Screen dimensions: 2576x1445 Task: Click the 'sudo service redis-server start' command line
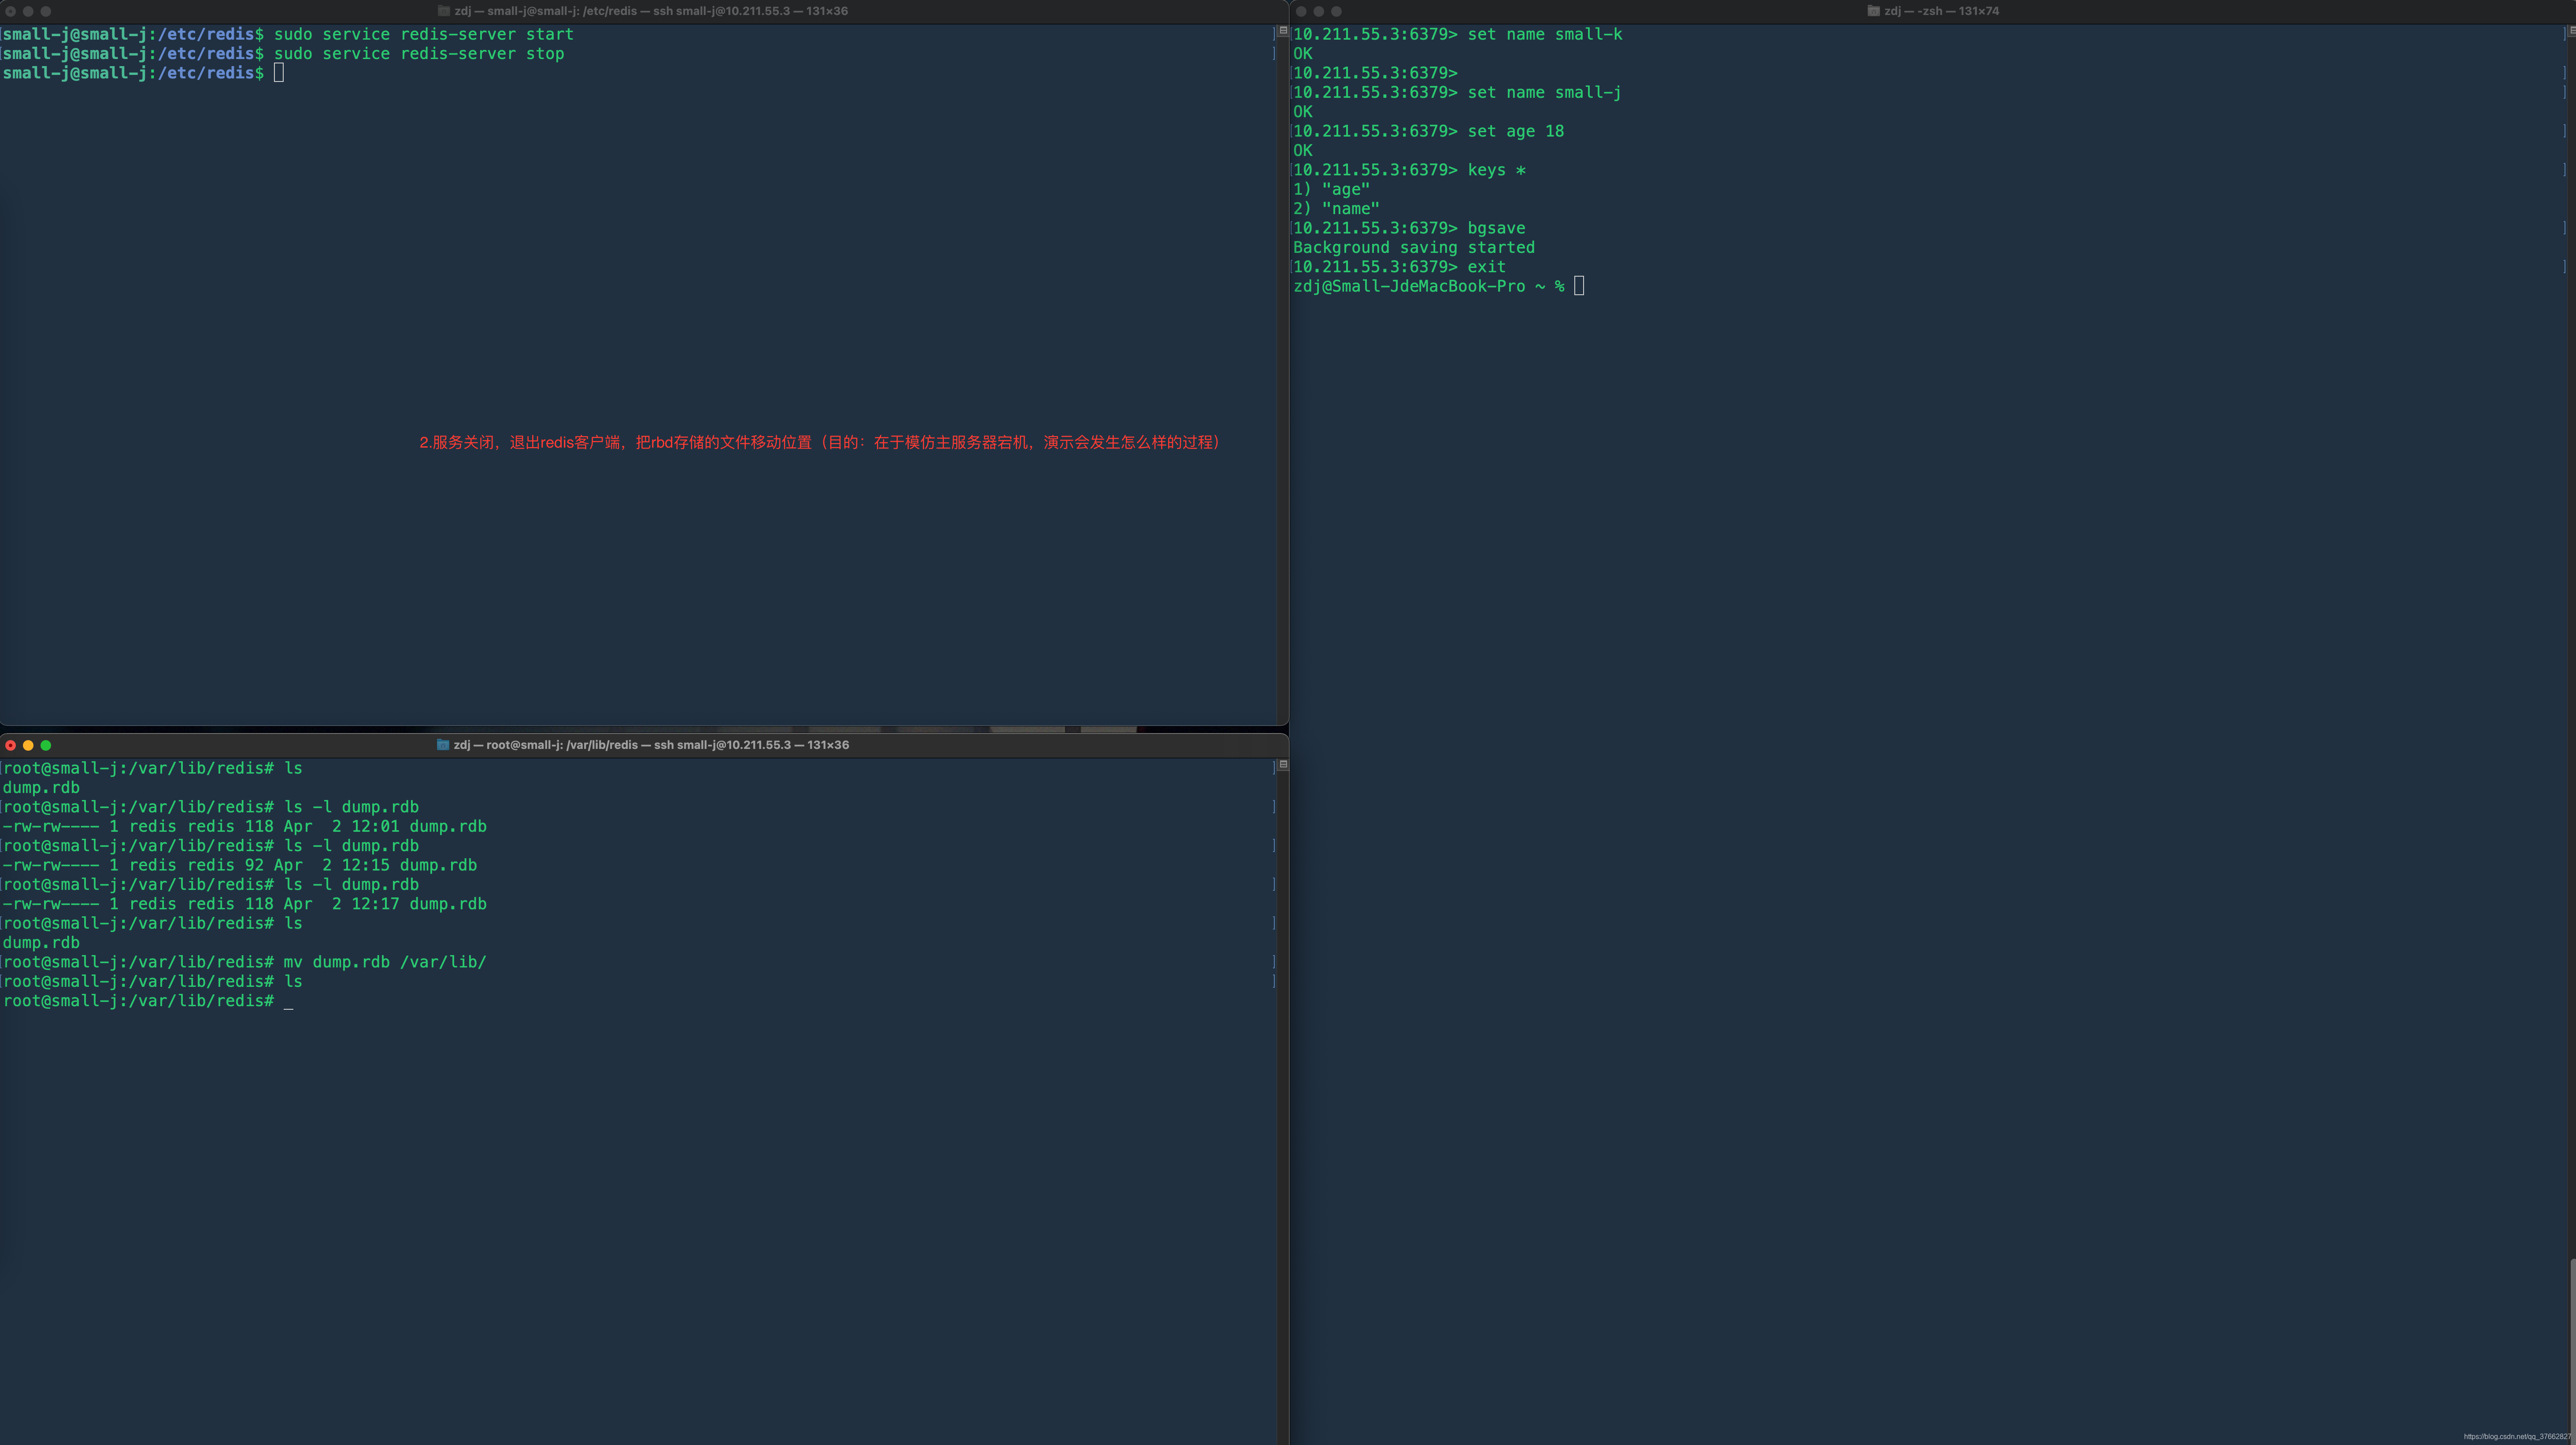tap(288, 34)
